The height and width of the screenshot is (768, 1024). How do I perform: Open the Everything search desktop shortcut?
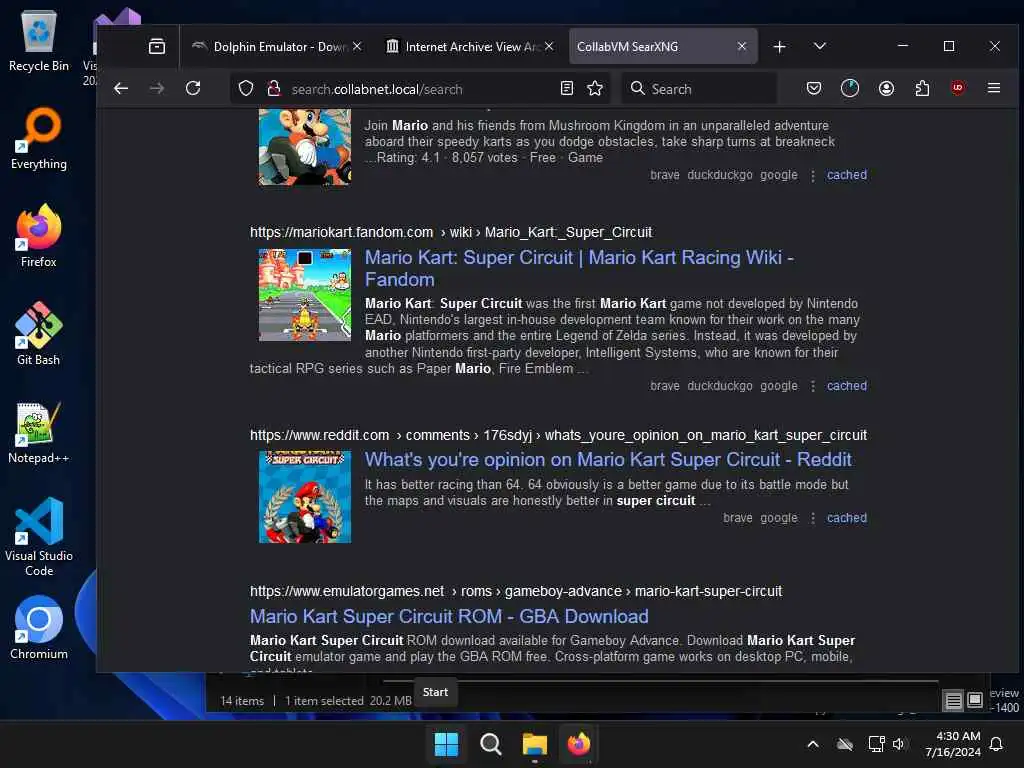coord(39,138)
